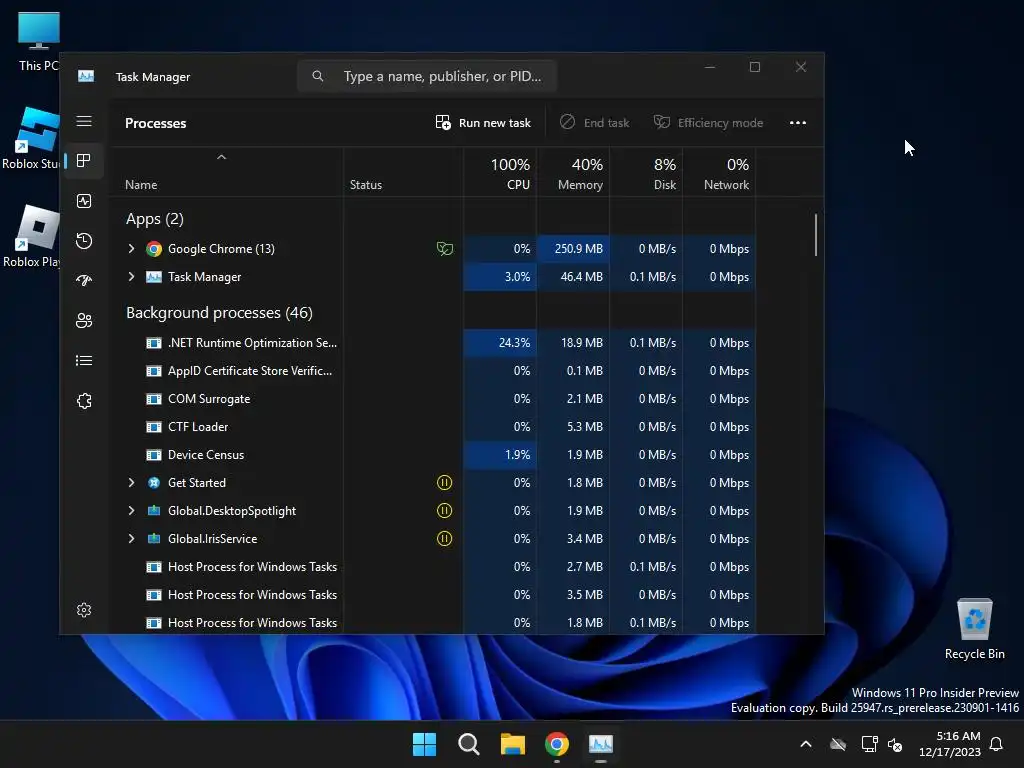Open the three-dots more options menu

(797, 123)
